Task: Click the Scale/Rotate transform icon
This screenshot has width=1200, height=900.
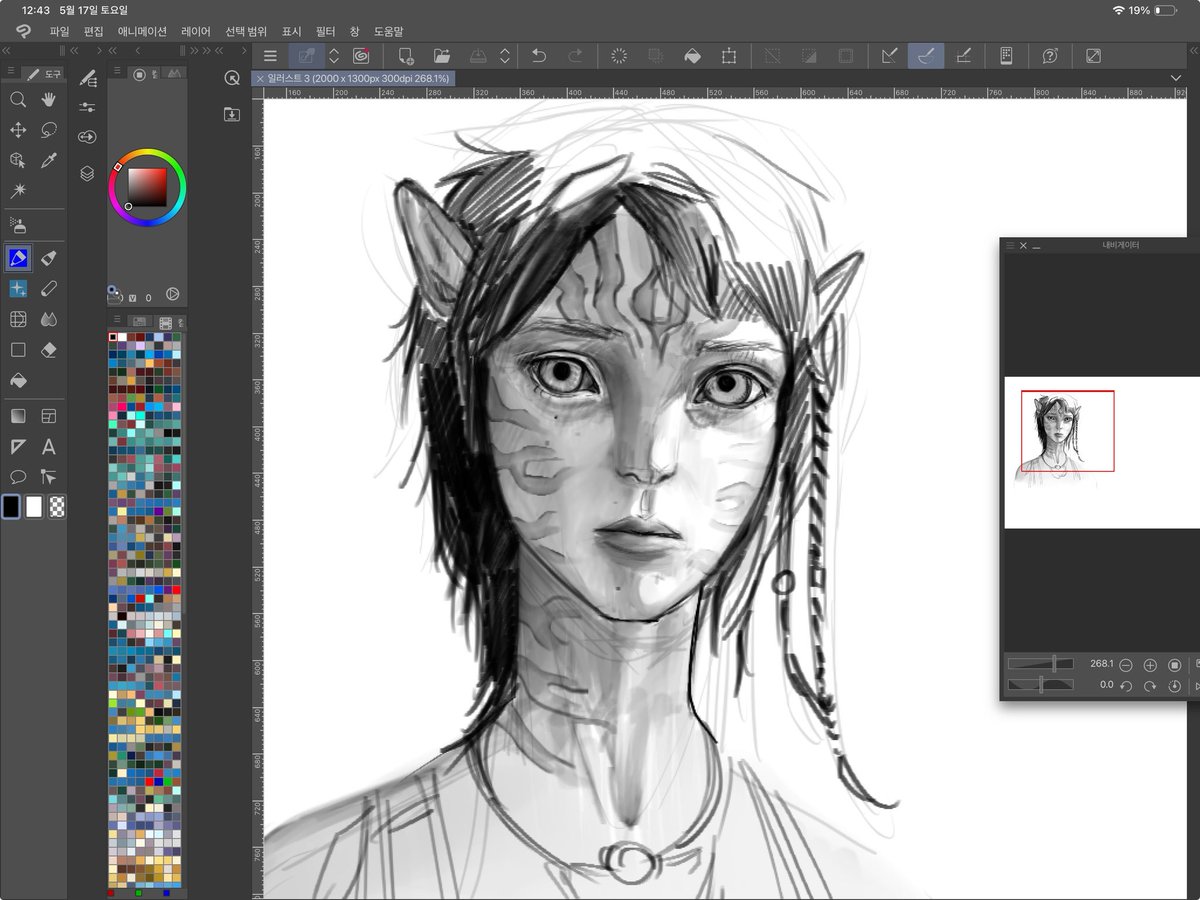Action: pyautogui.click(x=729, y=56)
